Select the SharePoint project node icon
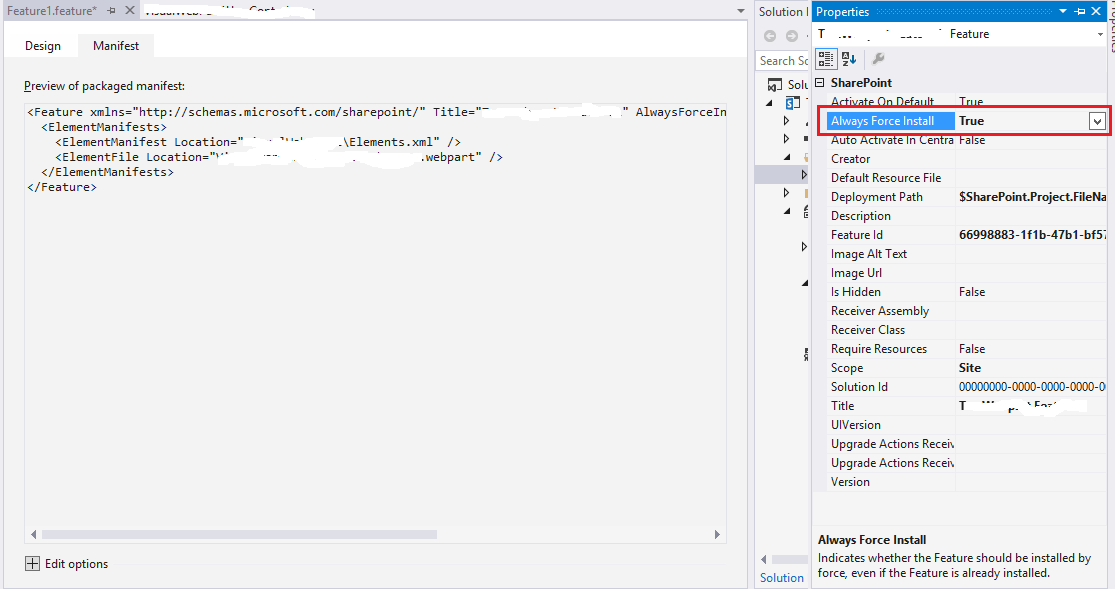The width and height of the screenshot is (1115, 589). tap(793, 103)
